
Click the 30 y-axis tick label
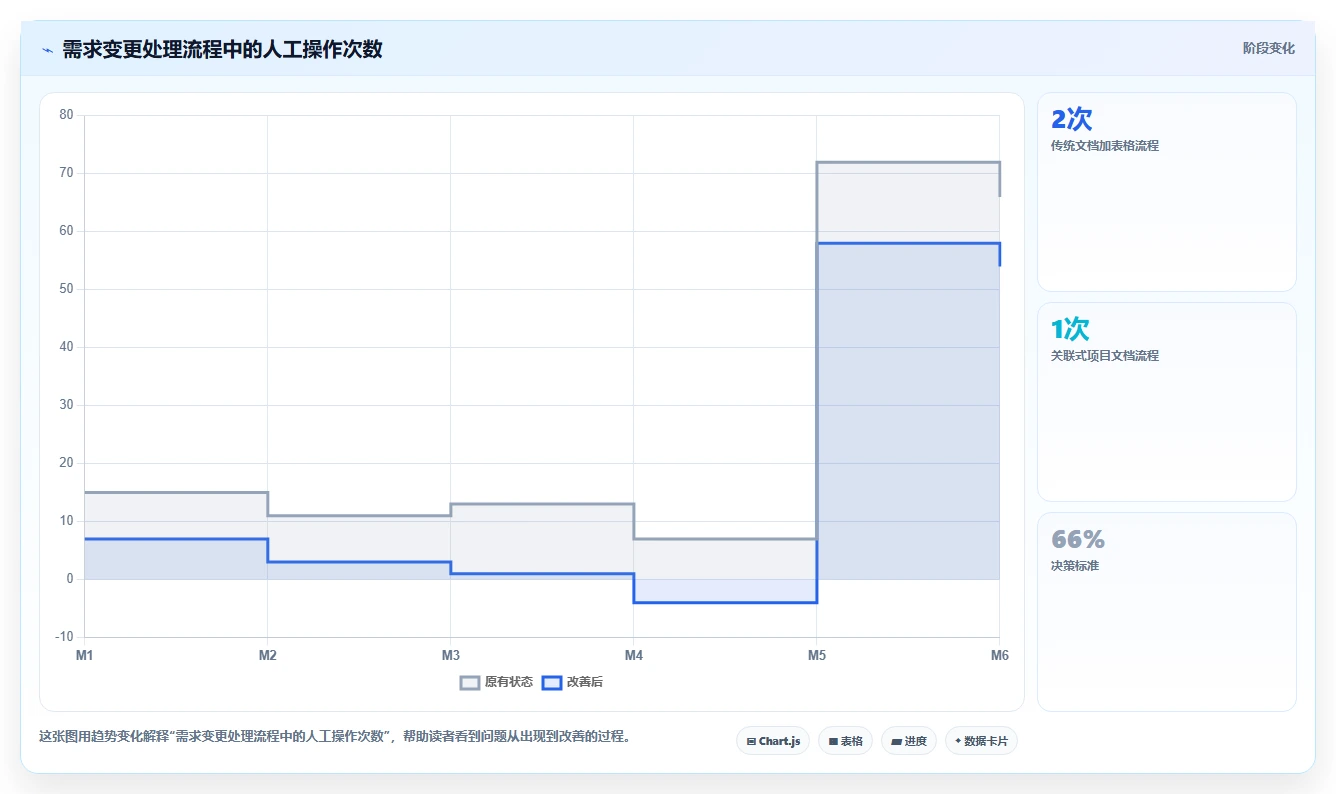67,405
